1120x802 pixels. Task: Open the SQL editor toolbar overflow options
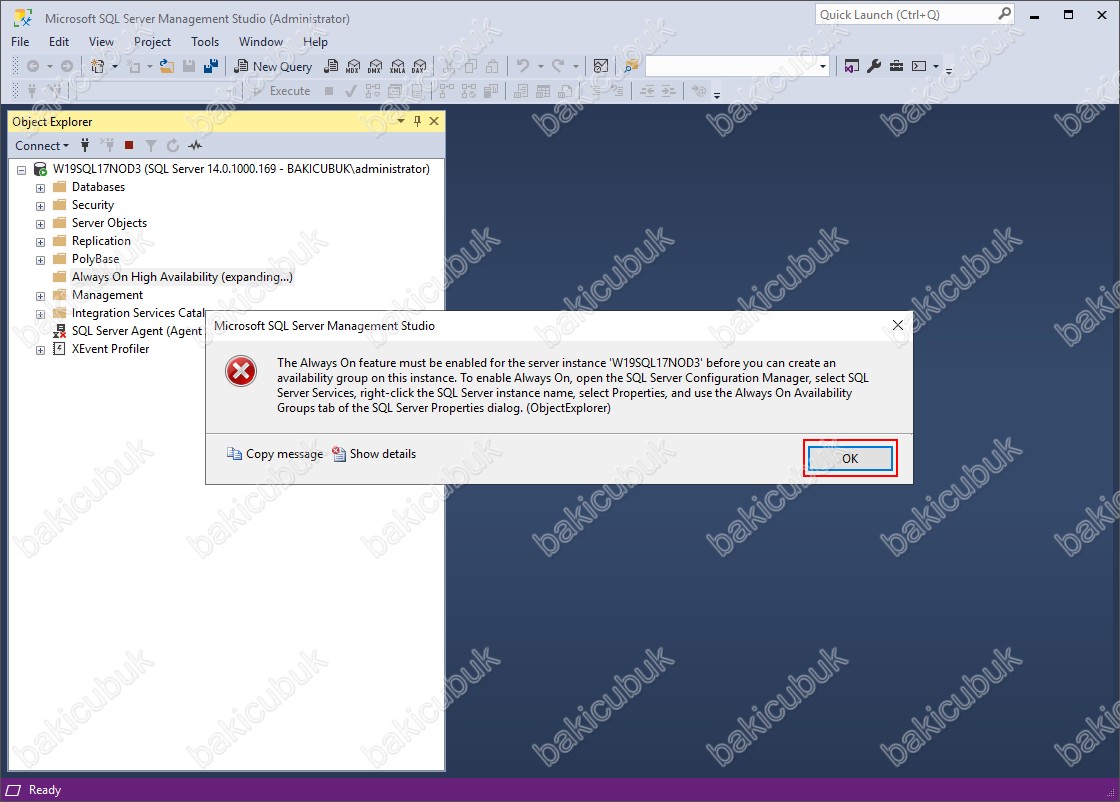tap(717, 94)
